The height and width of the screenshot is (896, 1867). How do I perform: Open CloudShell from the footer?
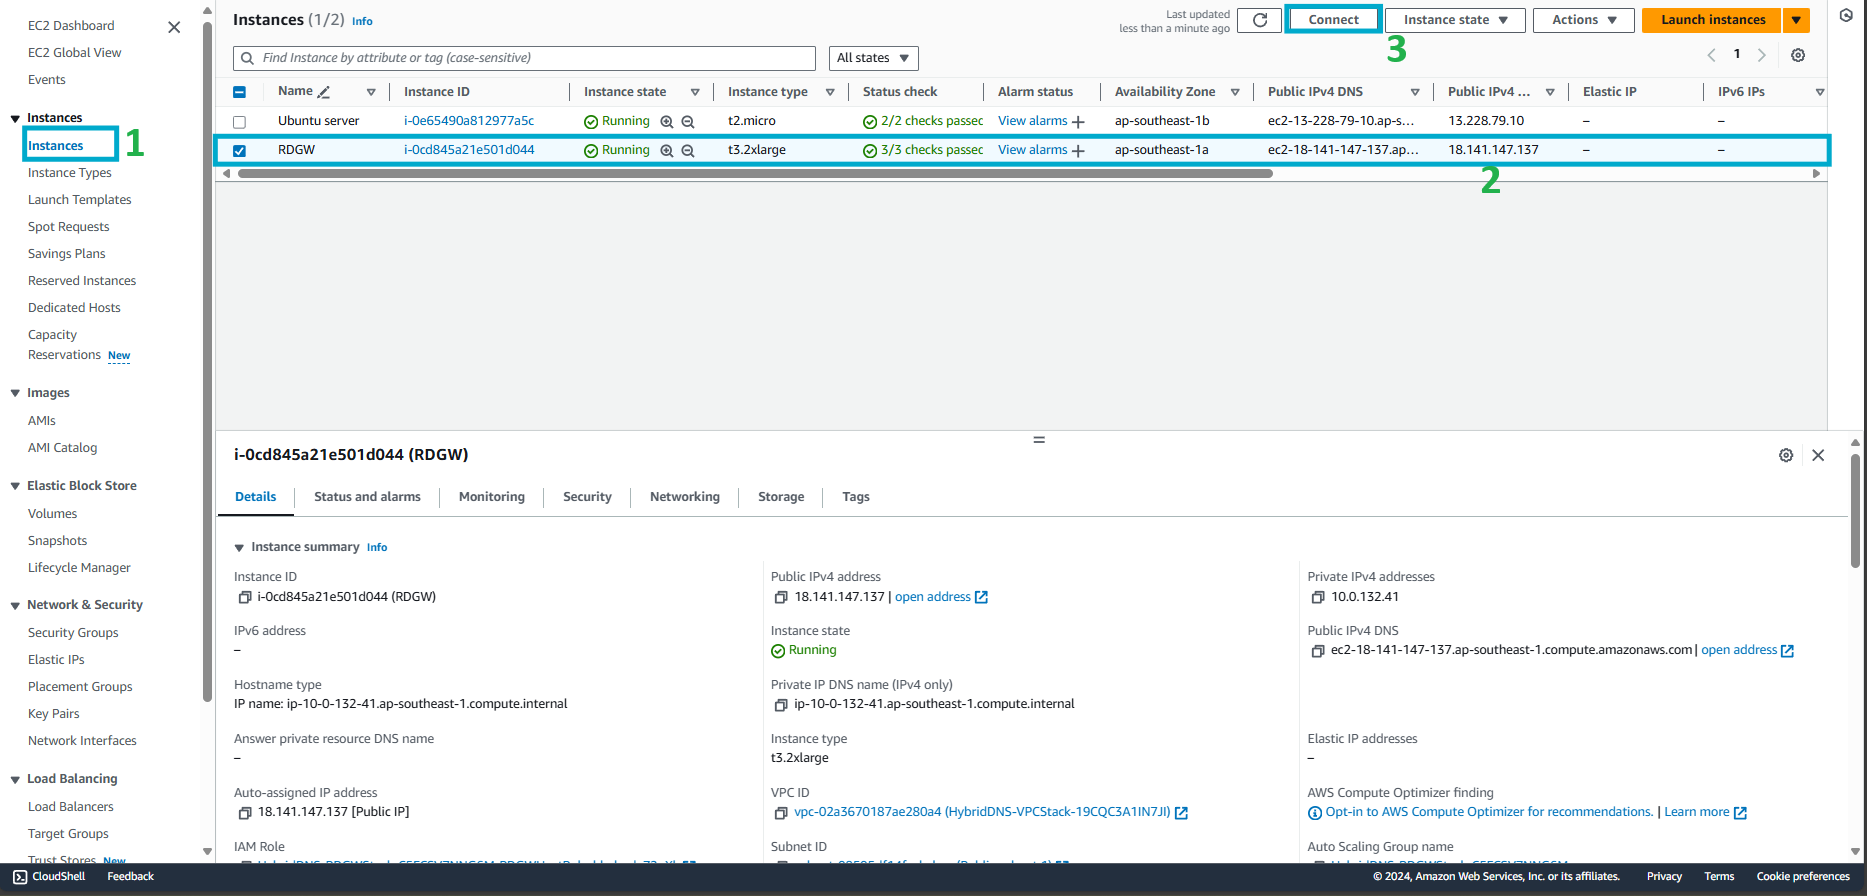pyautogui.click(x=49, y=876)
